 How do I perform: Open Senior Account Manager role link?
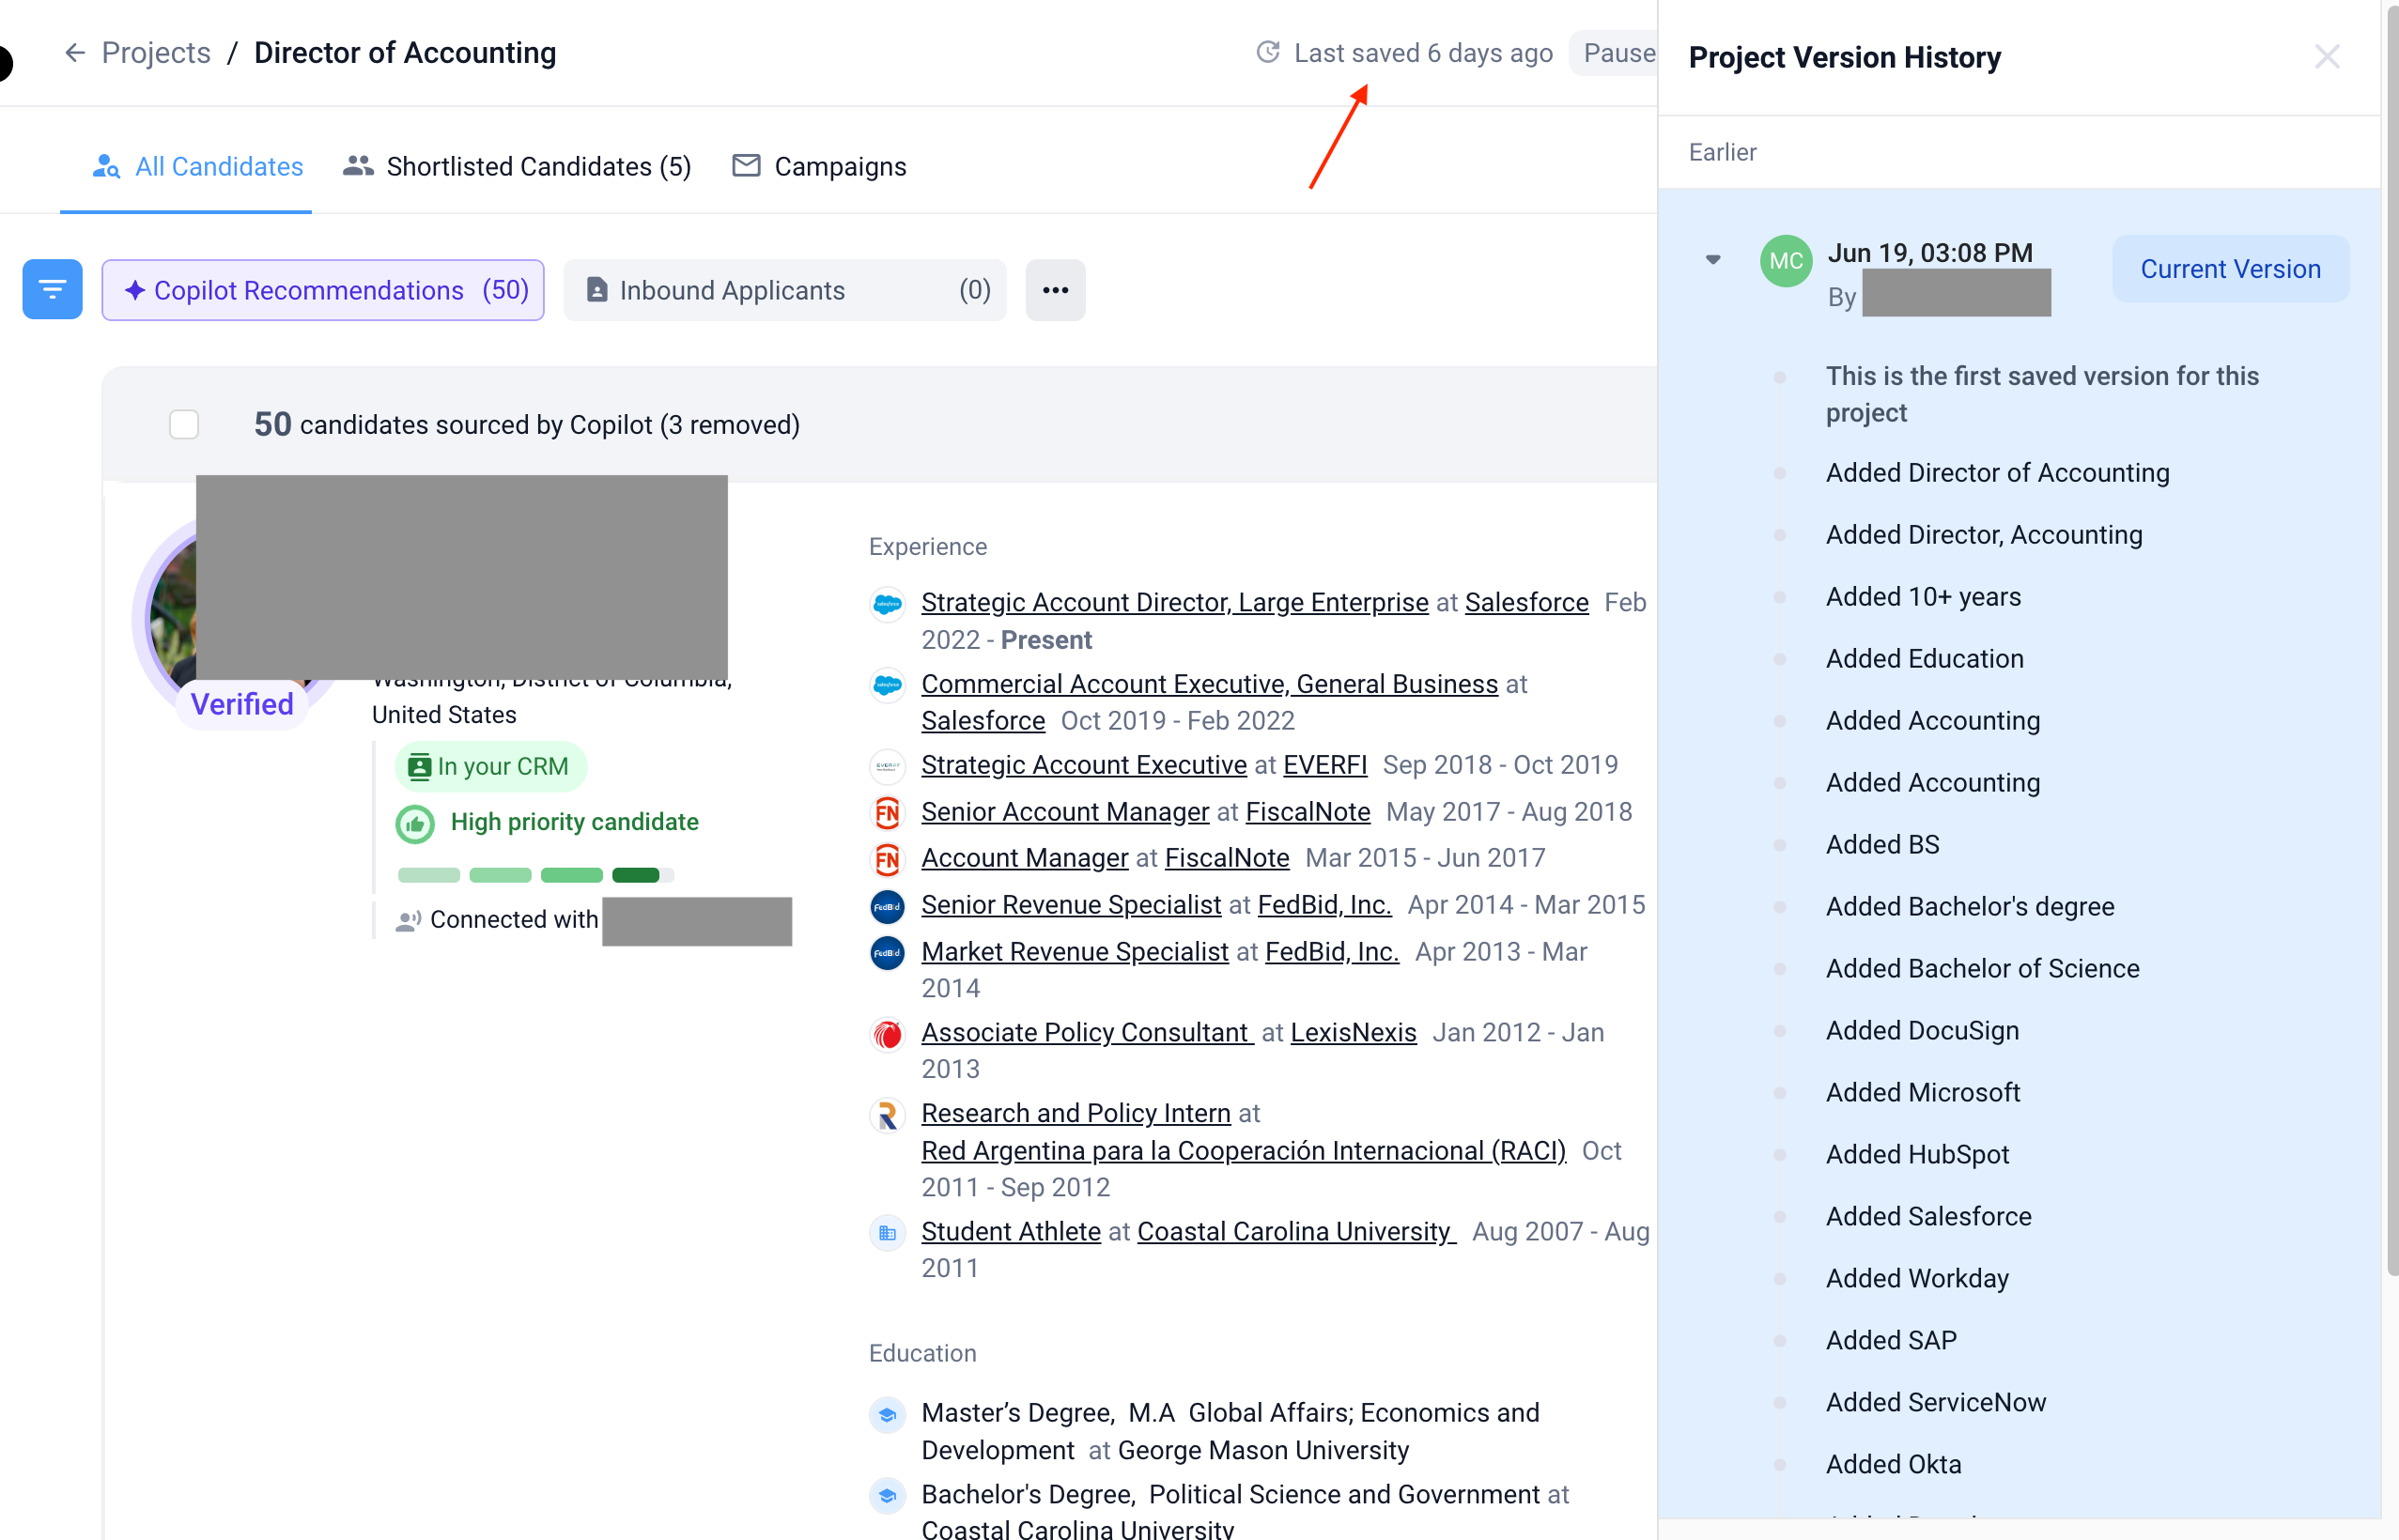coord(1065,812)
